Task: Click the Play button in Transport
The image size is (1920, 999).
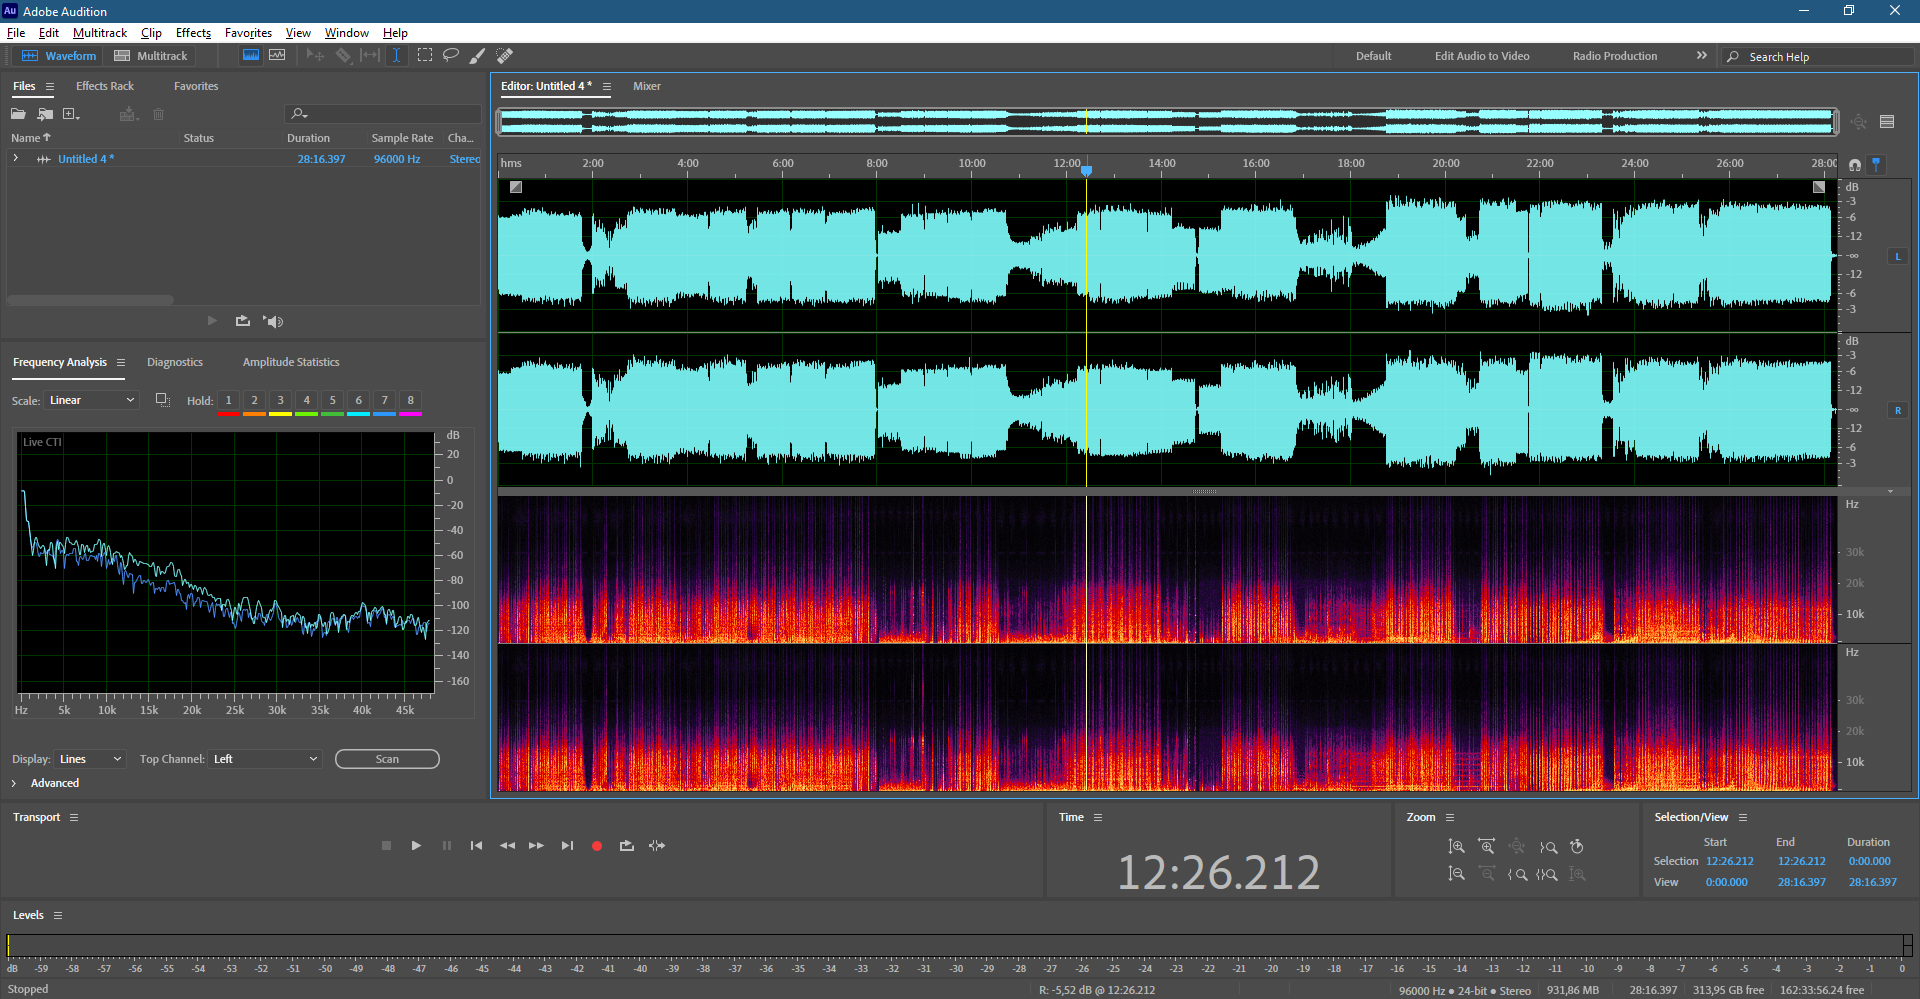Action: point(416,846)
